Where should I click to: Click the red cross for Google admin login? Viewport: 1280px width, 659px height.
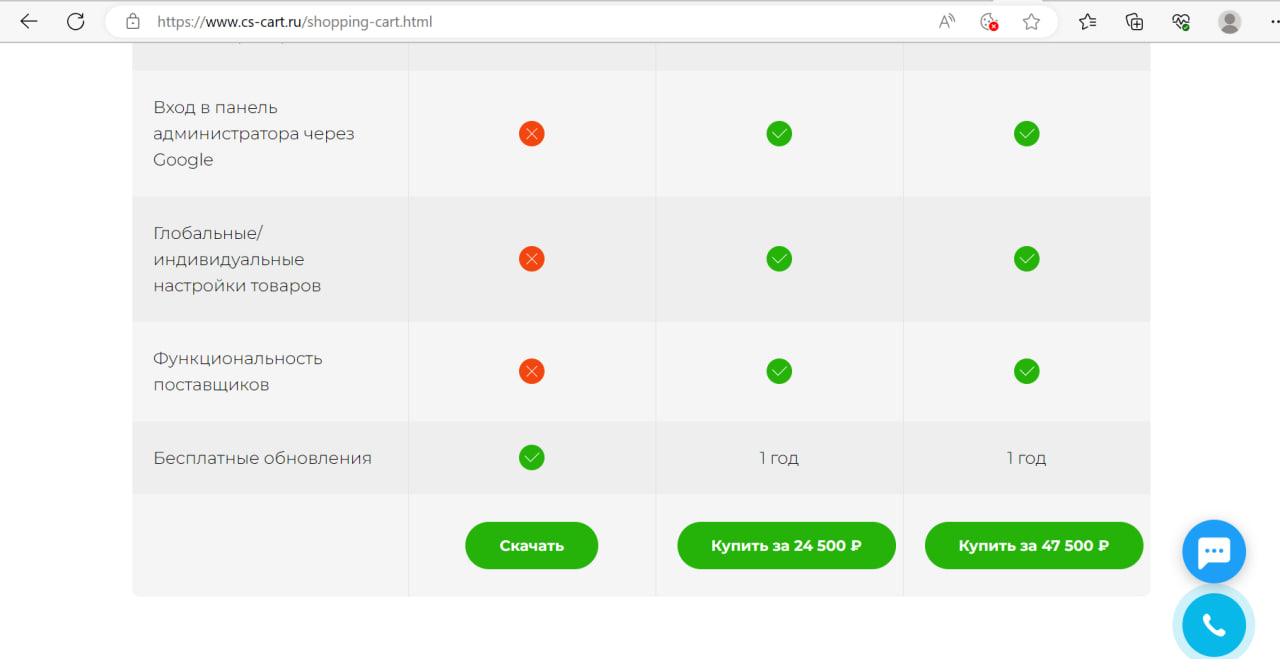click(x=531, y=133)
